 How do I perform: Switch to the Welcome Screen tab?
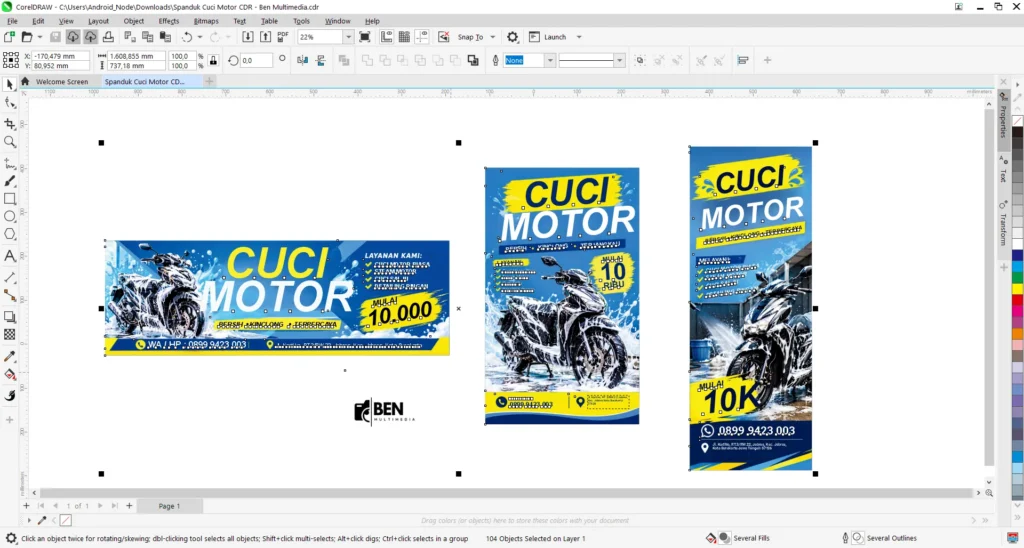62,82
